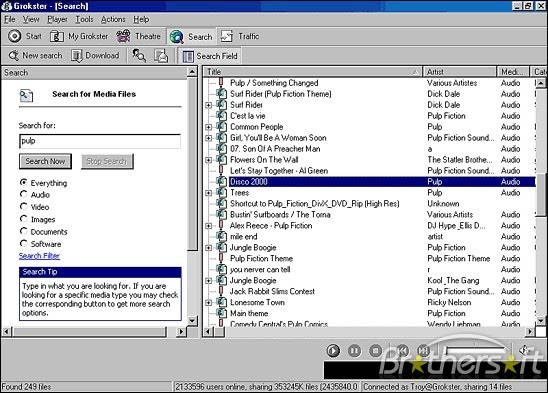This screenshot has height=393, width=548.
Task: Open the Start page icon
Action: (15, 36)
